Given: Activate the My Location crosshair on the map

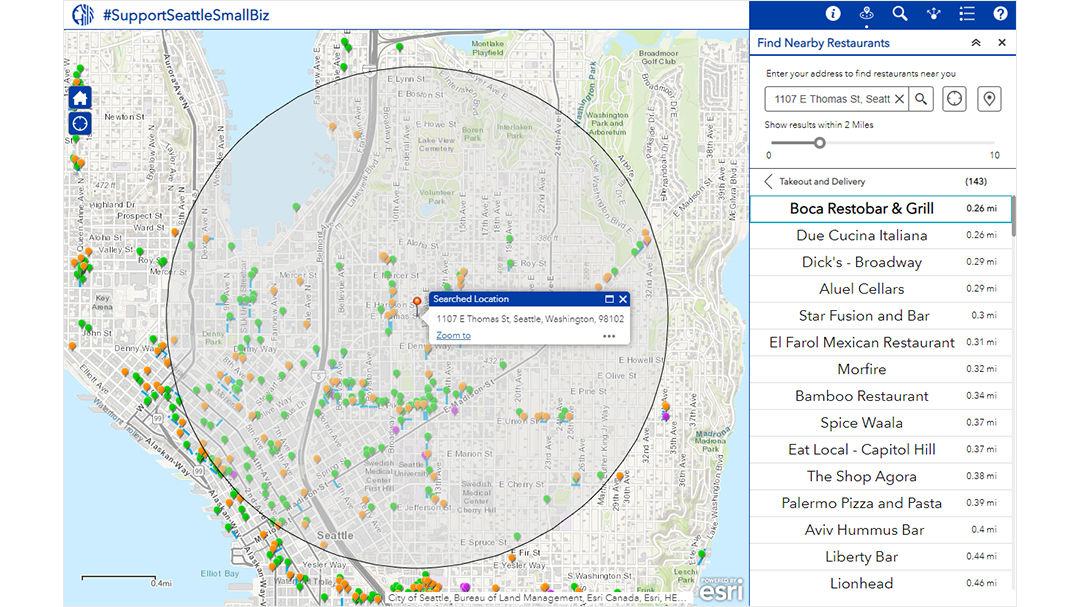Looking at the screenshot, I should pos(78,123).
